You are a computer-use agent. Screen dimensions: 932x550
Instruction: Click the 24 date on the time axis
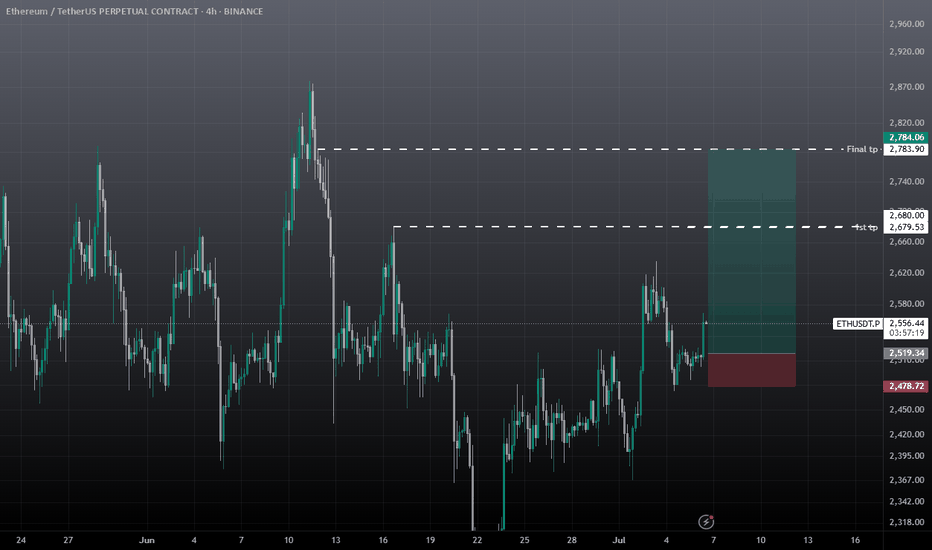(21, 540)
